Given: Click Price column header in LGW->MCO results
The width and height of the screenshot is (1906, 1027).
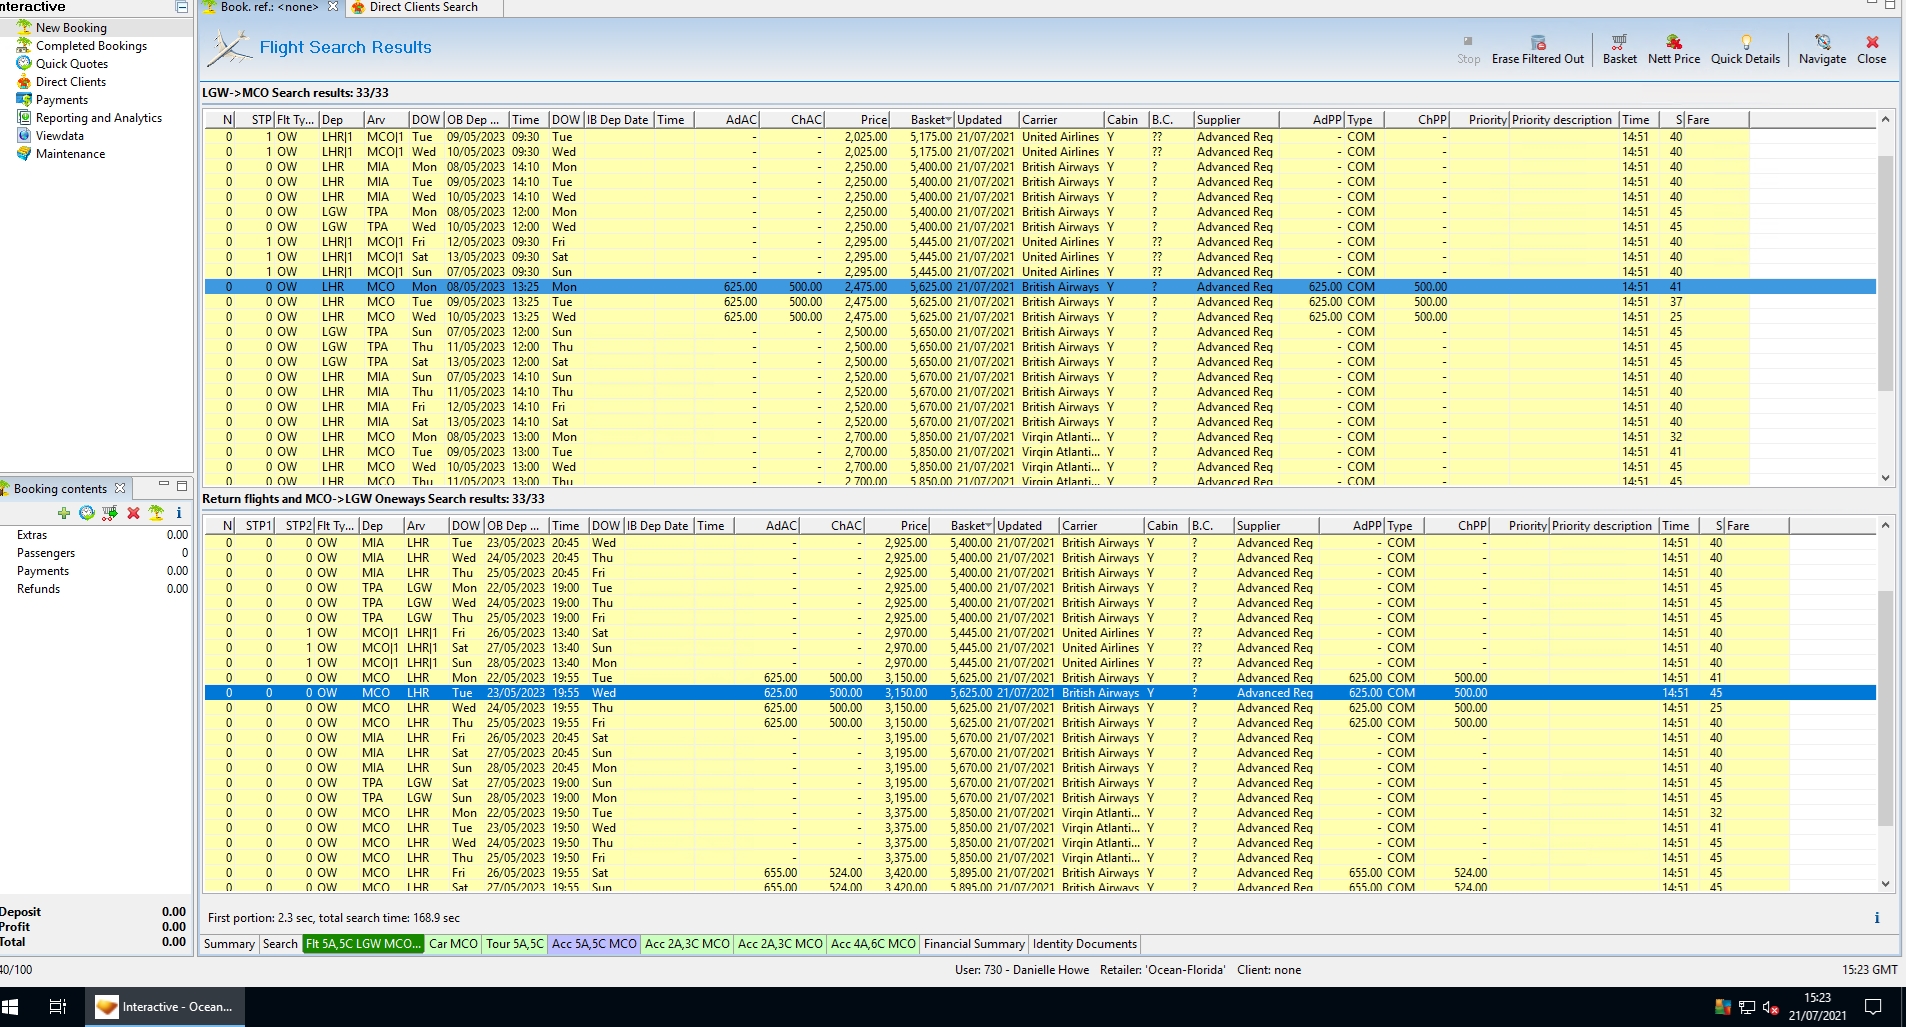Looking at the screenshot, I should coord(857,120).
